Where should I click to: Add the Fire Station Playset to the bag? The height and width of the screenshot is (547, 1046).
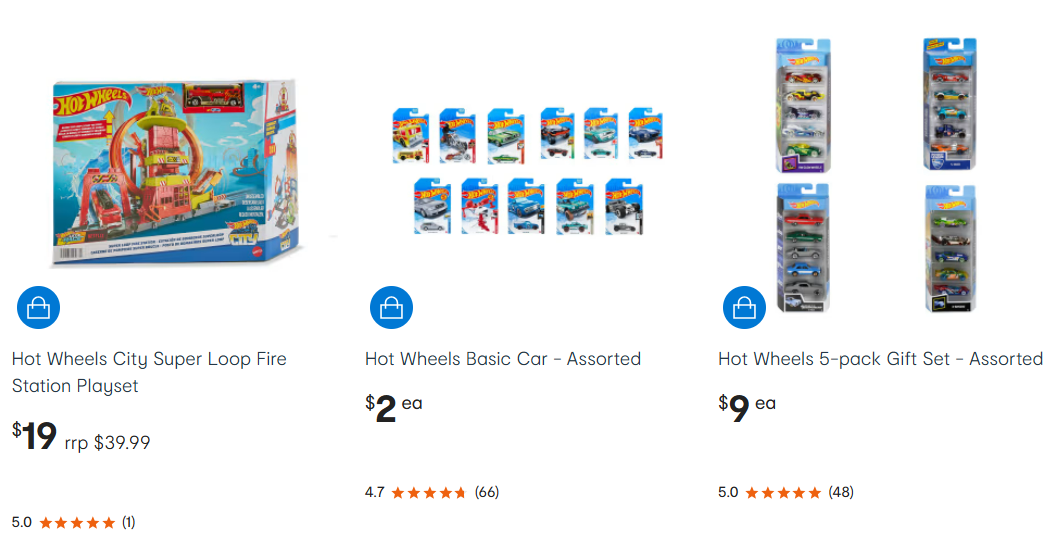(39, 308)
